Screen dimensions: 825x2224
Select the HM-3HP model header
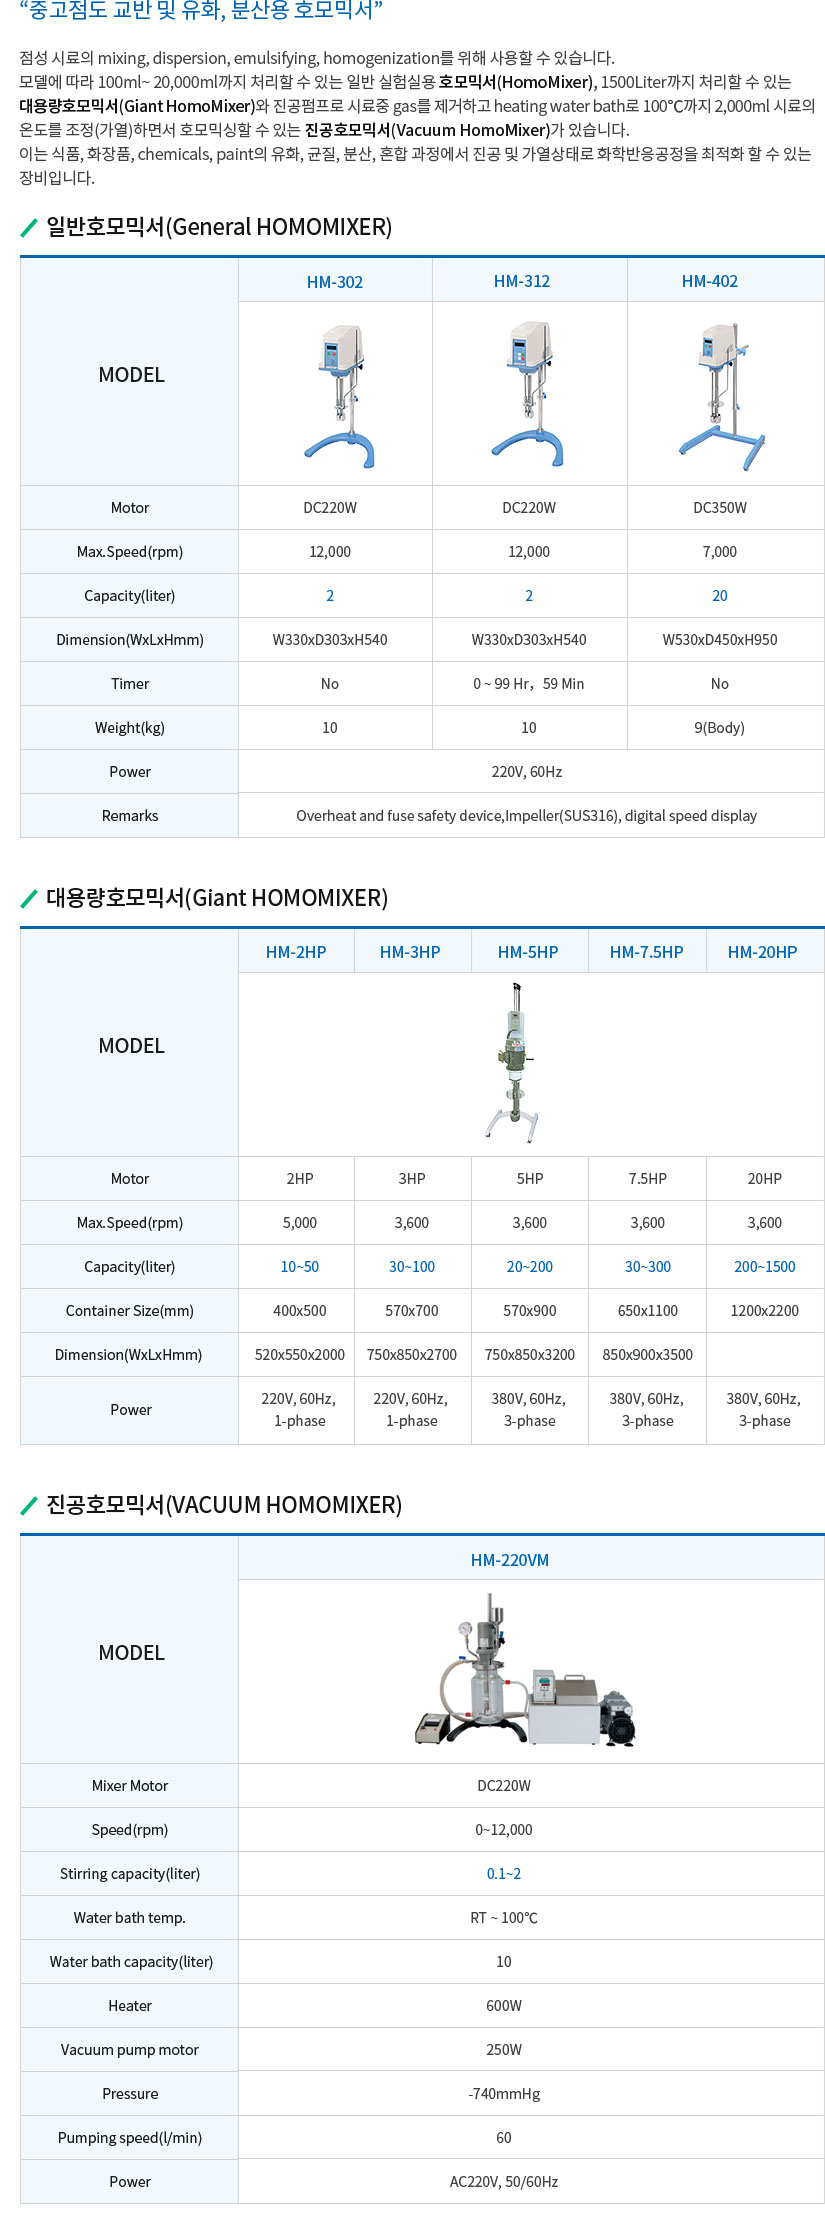click(410, 952)
